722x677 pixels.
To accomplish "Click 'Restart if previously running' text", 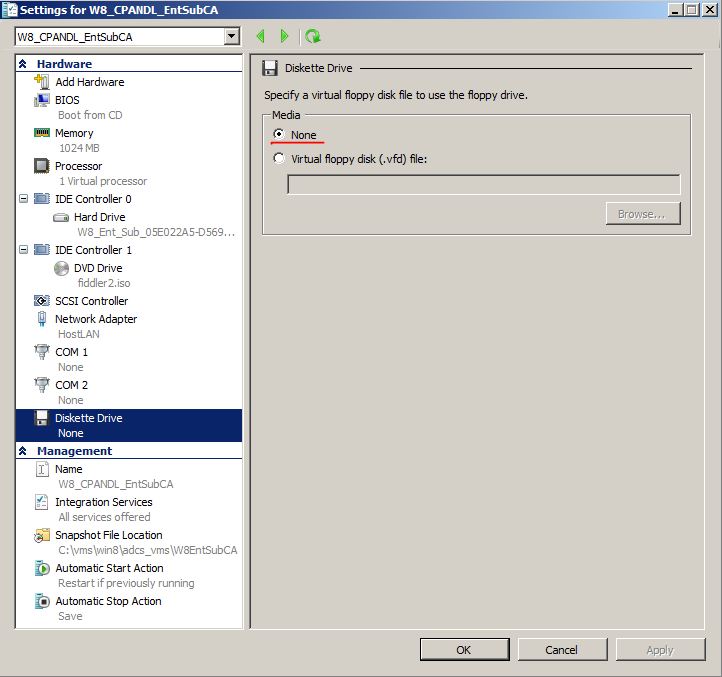I will pos(126,584).
